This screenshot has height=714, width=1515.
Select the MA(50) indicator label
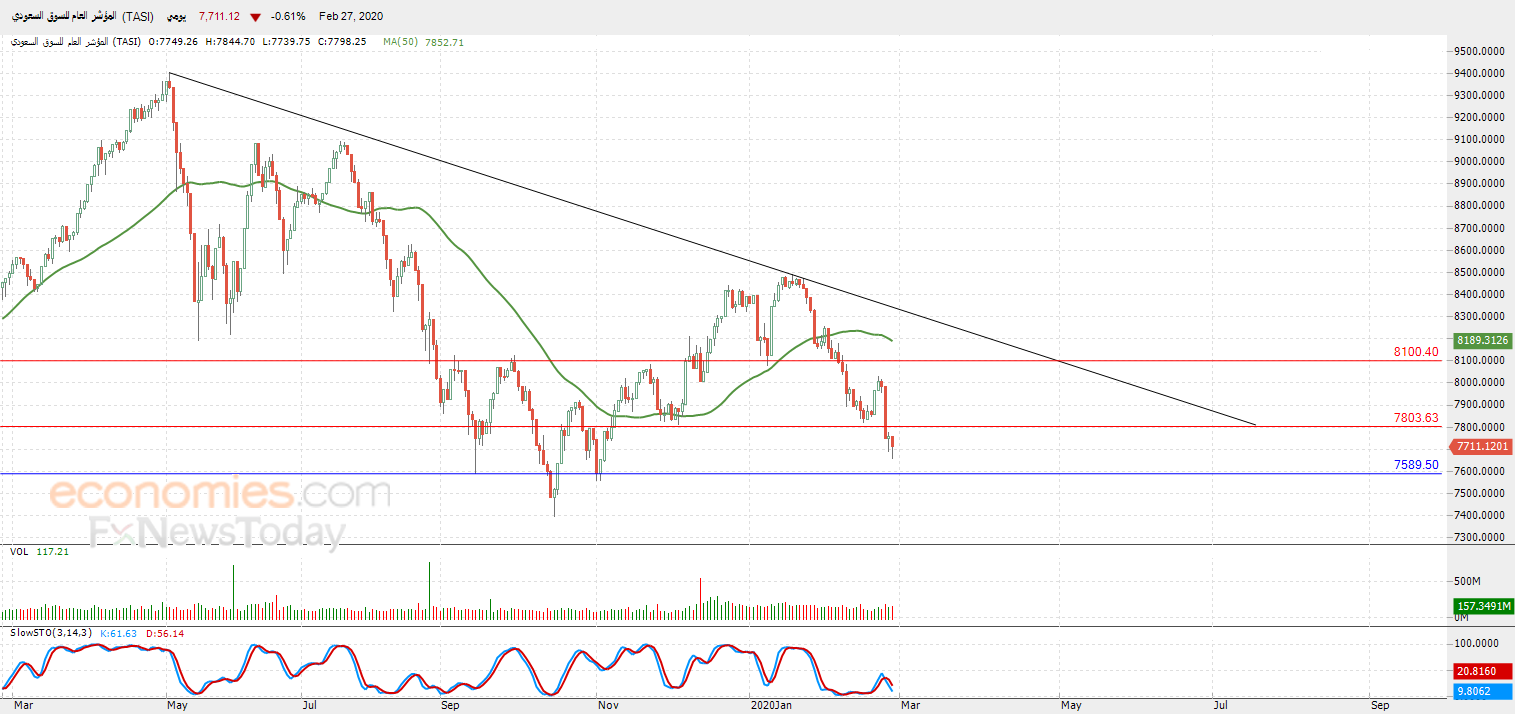(402, 42)
